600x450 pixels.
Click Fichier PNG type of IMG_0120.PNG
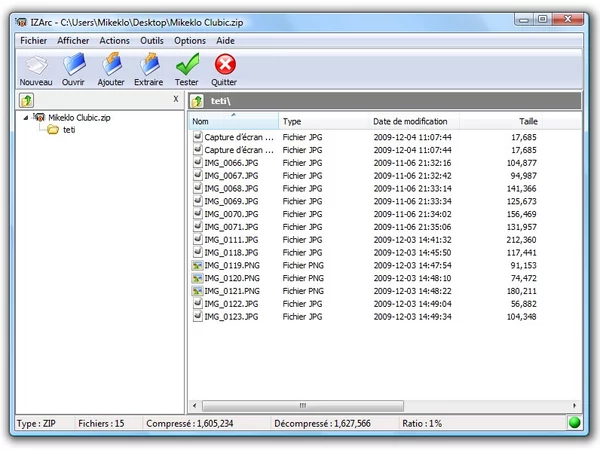pyautogui.click(x=303, y=278)
